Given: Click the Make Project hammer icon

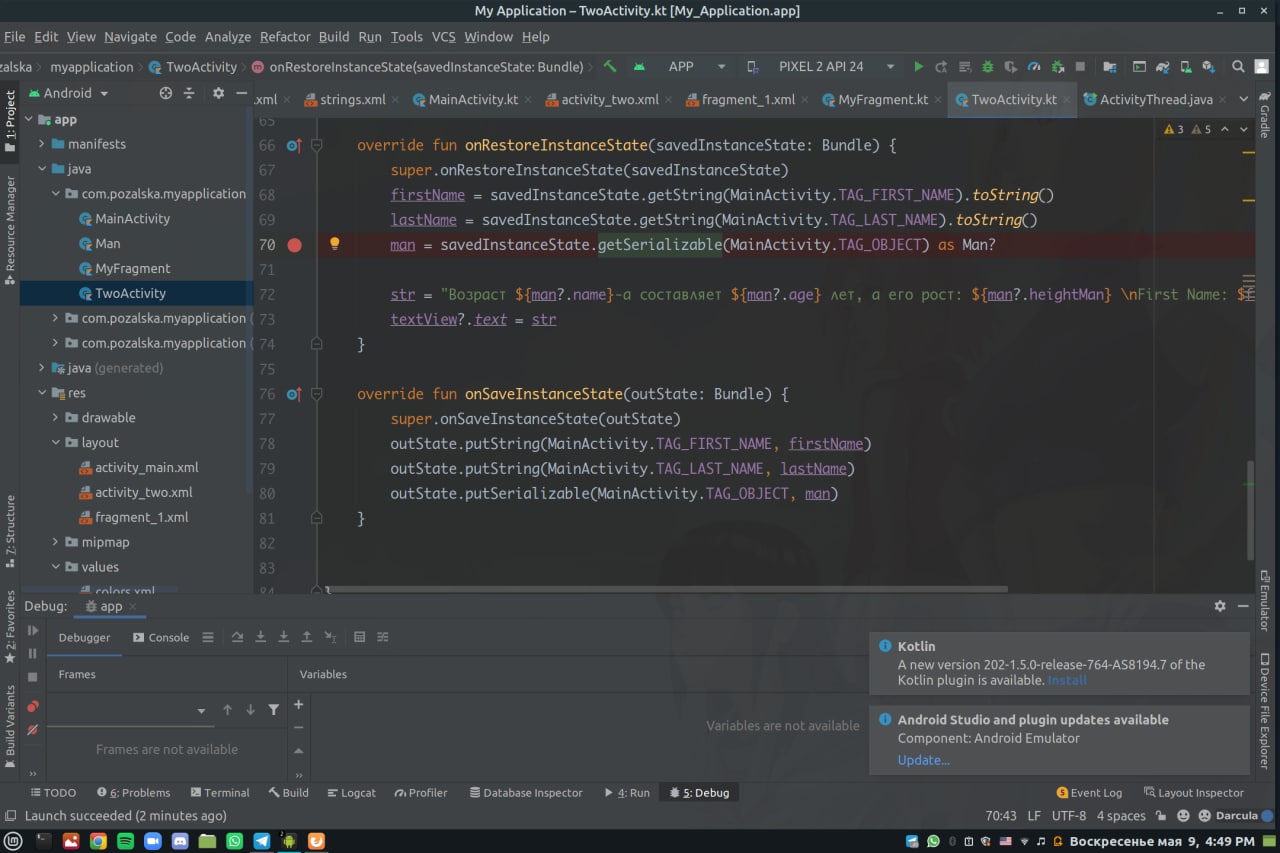Looking at the screenshot, I should click(x=610, y=67).
